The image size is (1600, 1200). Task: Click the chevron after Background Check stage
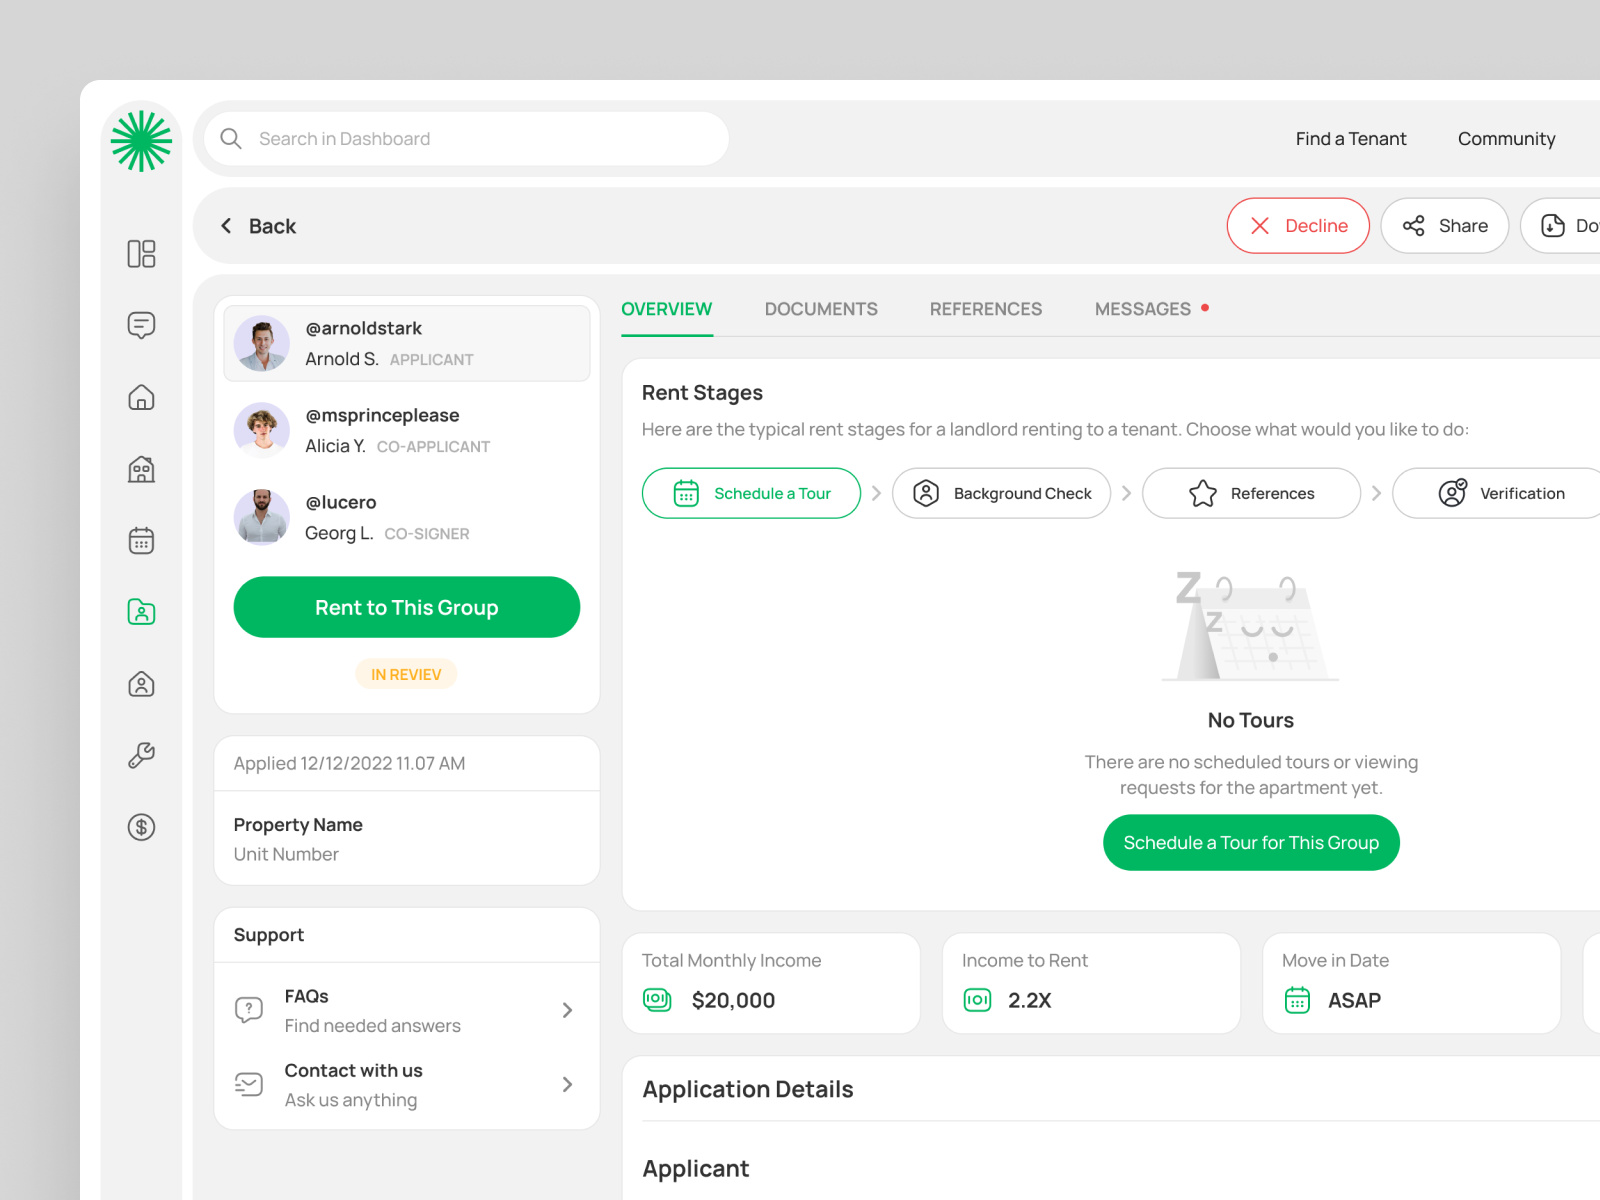[x=1126, y=493]
